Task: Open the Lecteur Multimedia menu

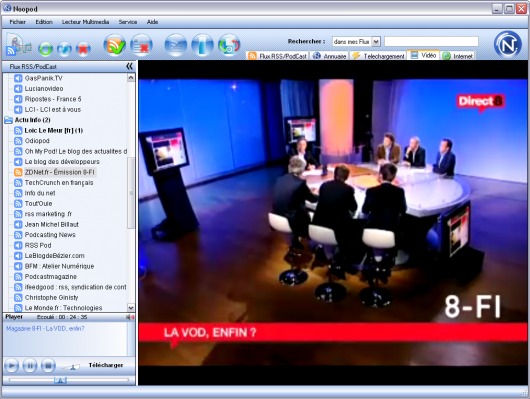Action: point(85,22)
